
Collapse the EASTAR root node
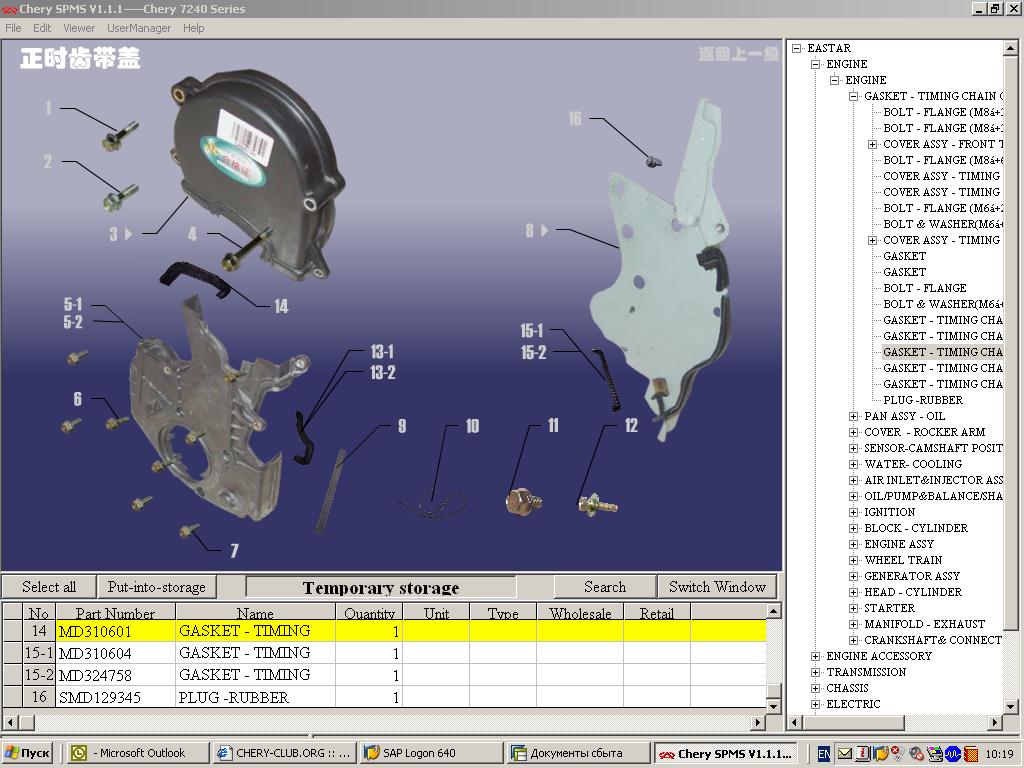796,48
